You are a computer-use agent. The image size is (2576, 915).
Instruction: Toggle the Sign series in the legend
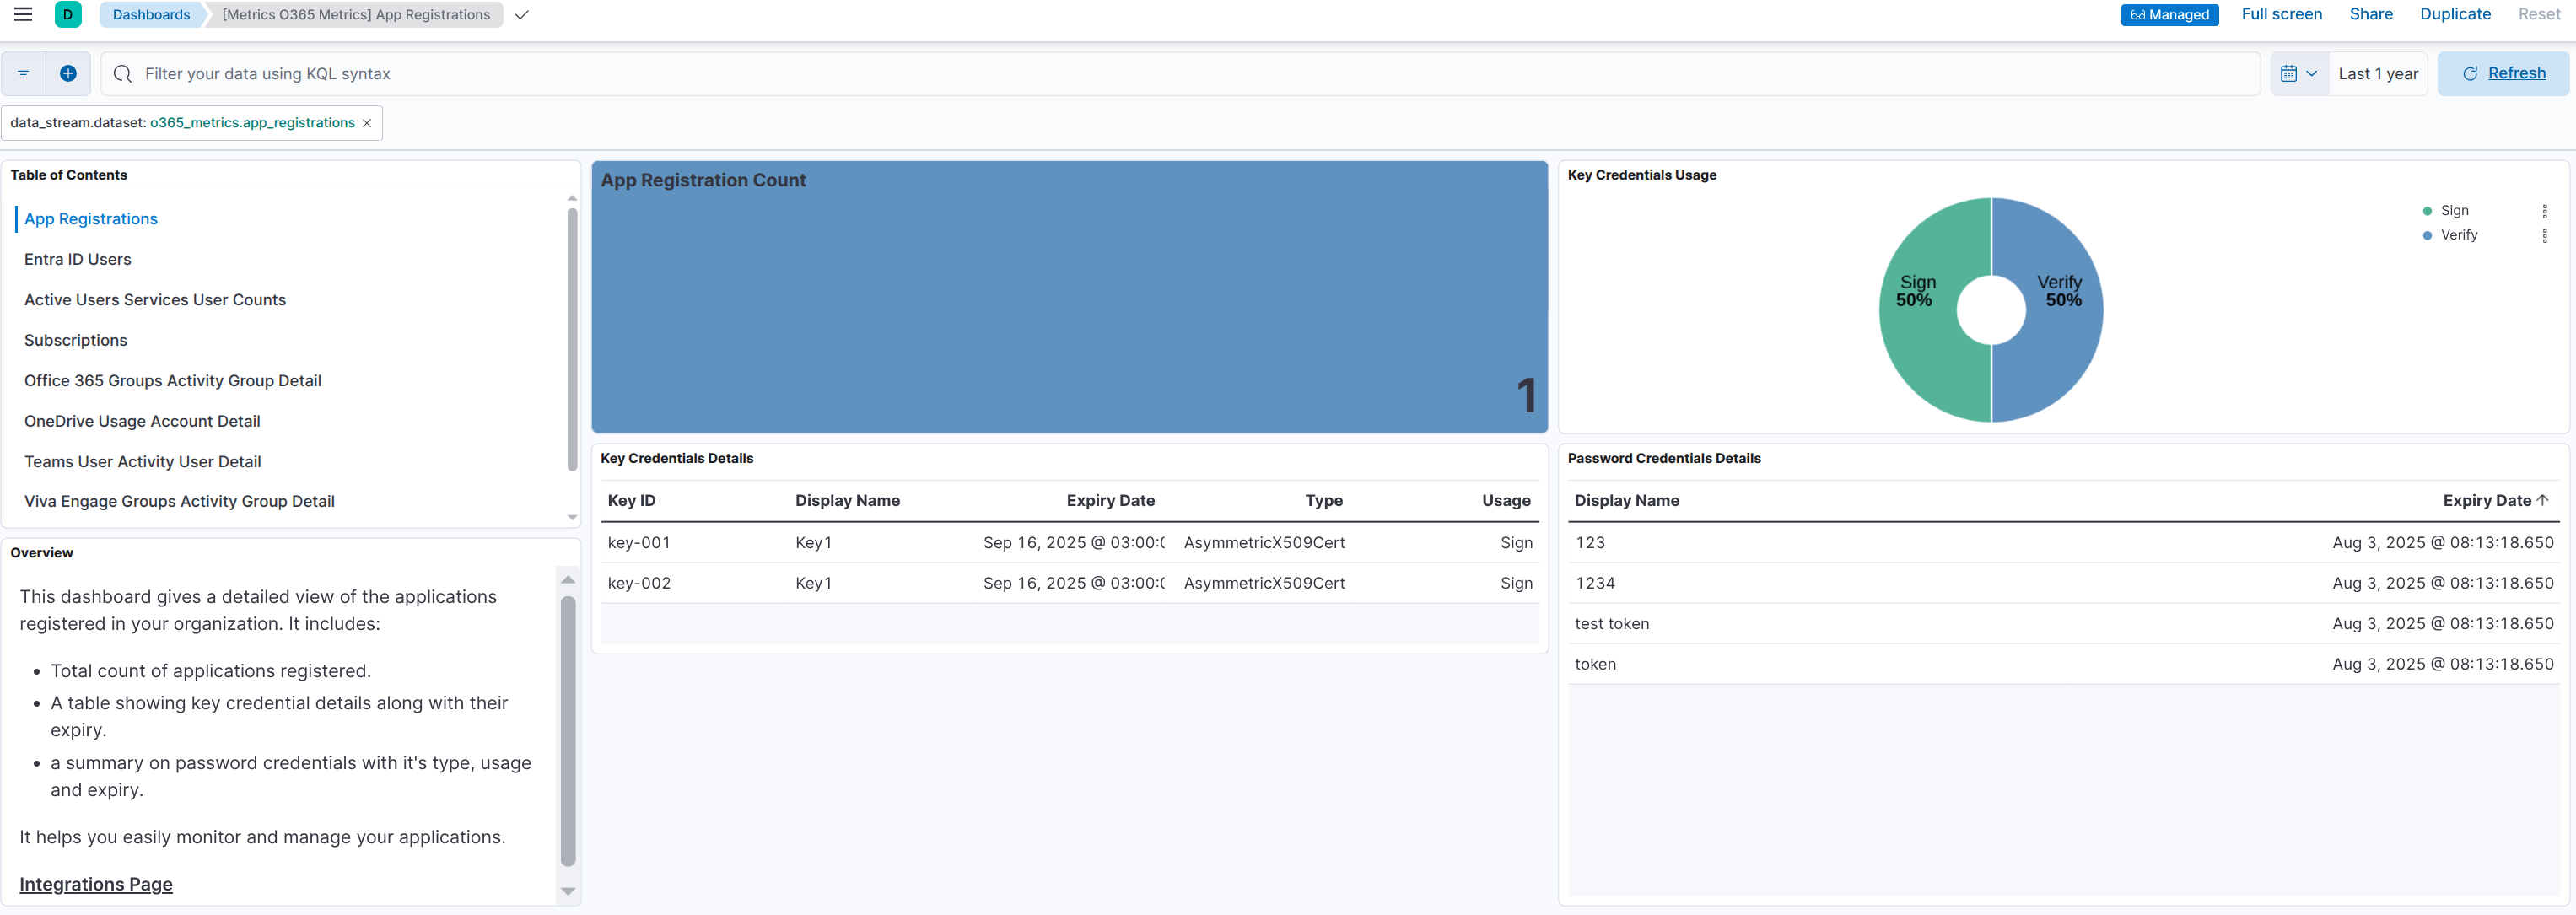(x=2455, y=210)
